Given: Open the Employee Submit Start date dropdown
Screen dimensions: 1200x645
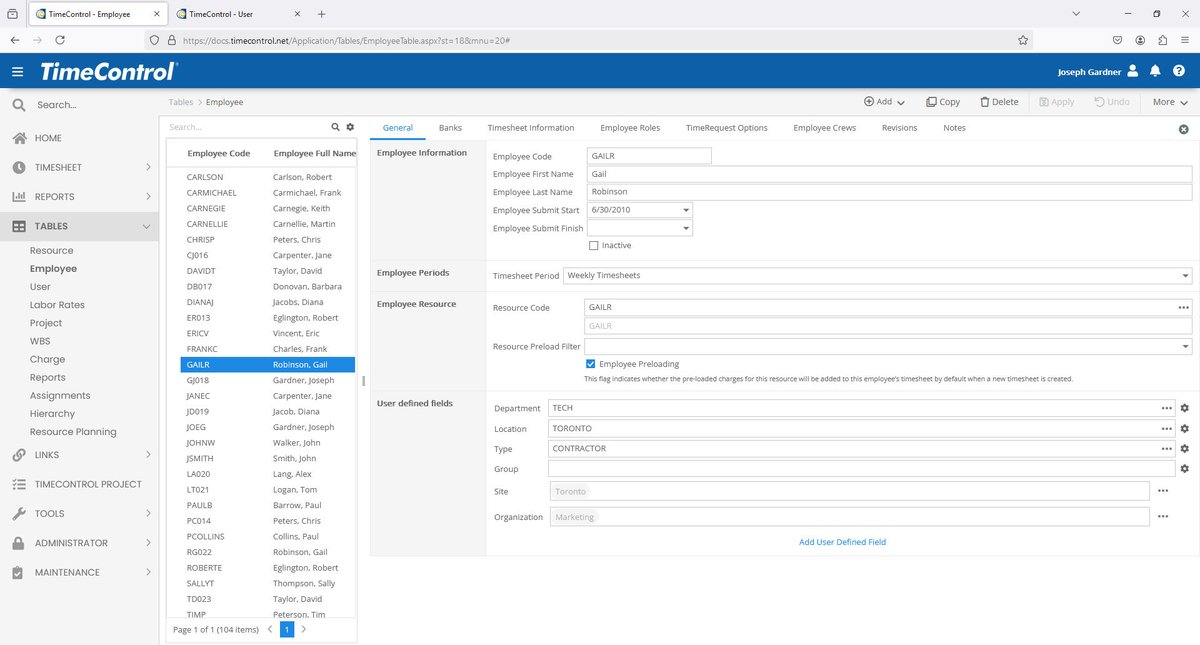Looking at the screenshot, I should click(685, 210).
